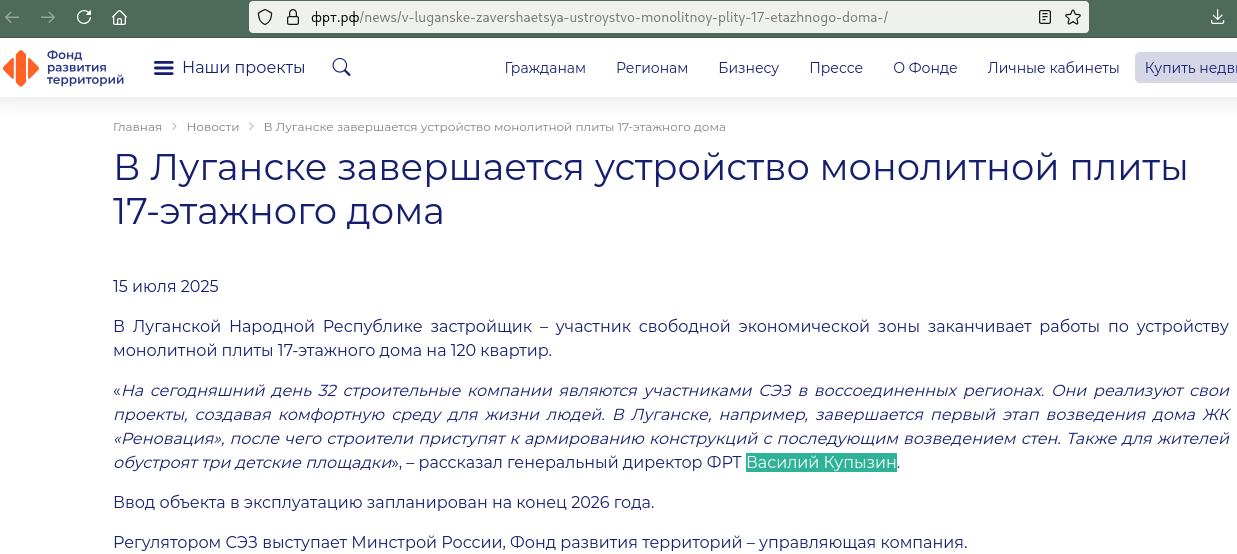Go forward with browser forward arrow
The height and width of the screenshot is (554, 1237).
48,17
